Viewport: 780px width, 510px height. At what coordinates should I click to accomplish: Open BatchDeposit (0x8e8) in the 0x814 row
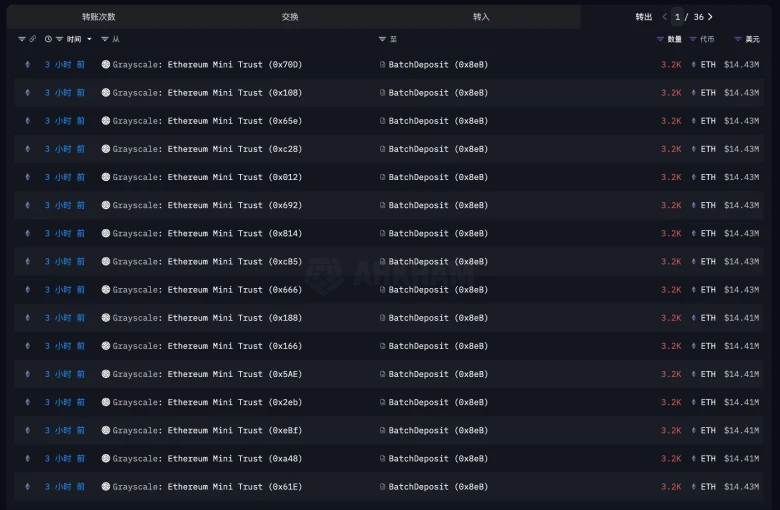(x=438, y=233)
